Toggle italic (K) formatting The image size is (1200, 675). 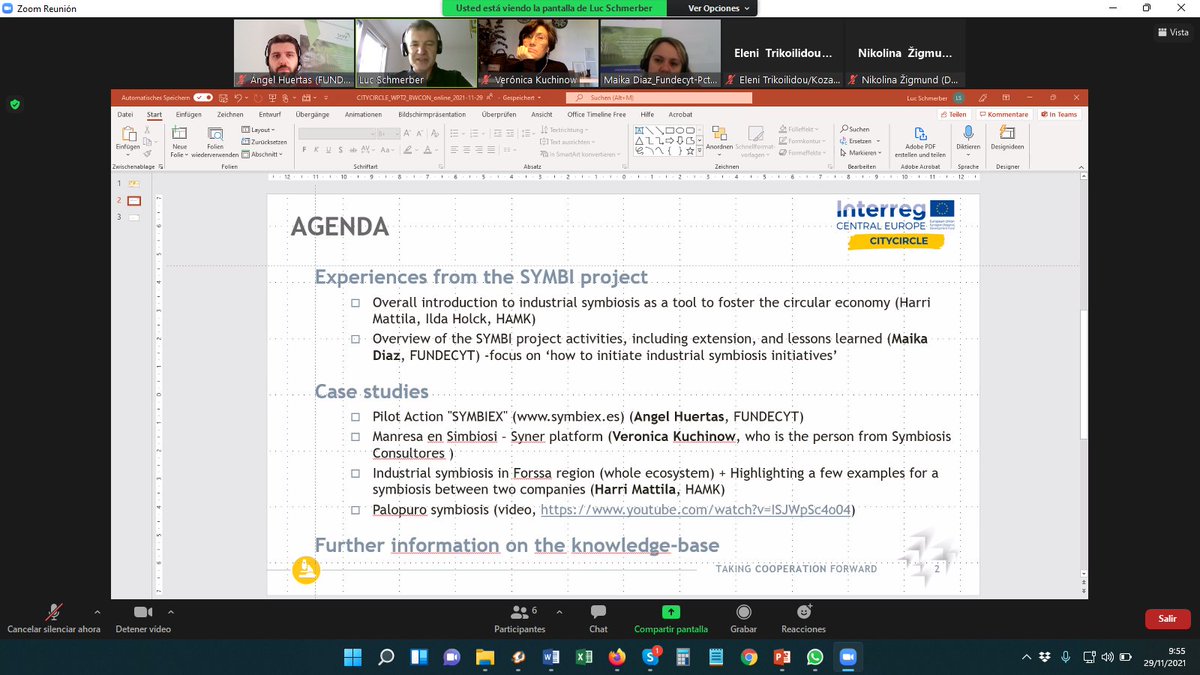click(316, 150)
